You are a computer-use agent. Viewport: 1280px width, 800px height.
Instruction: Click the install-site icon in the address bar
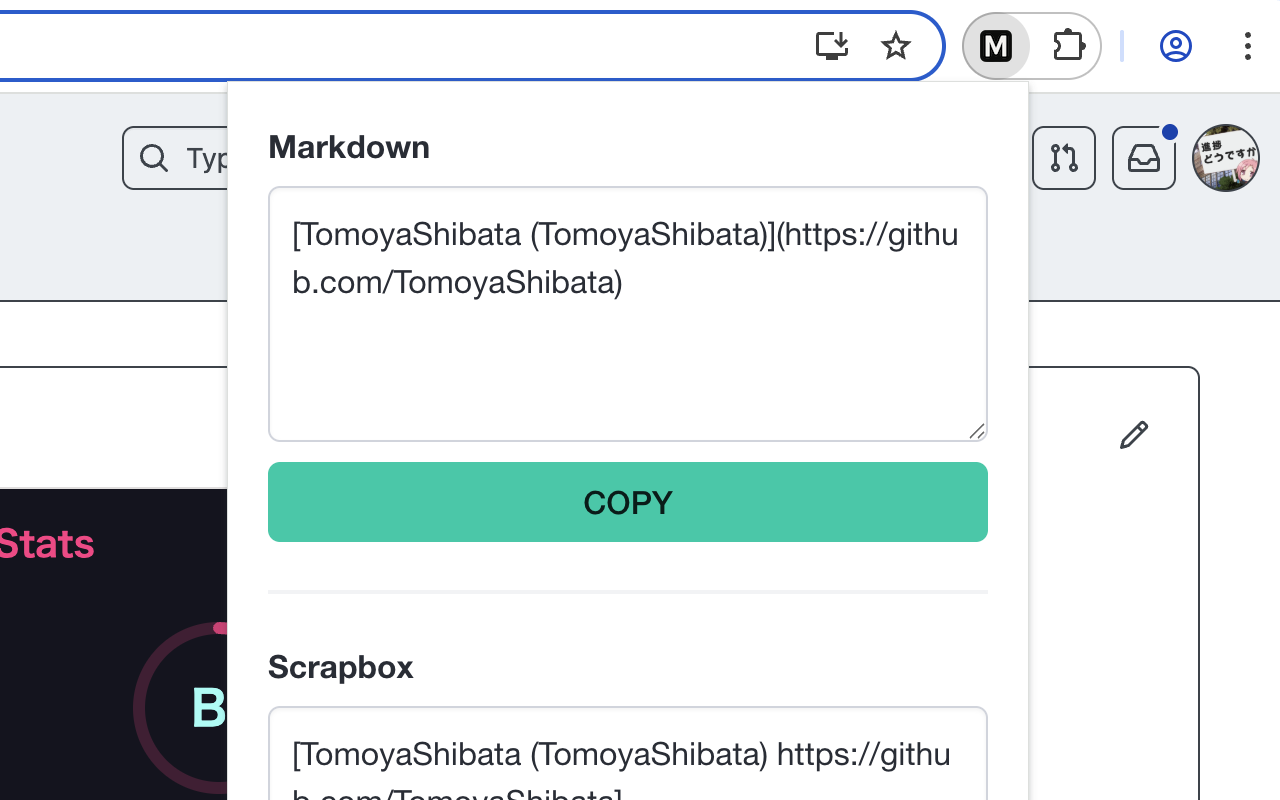click(x=831, y=46)
